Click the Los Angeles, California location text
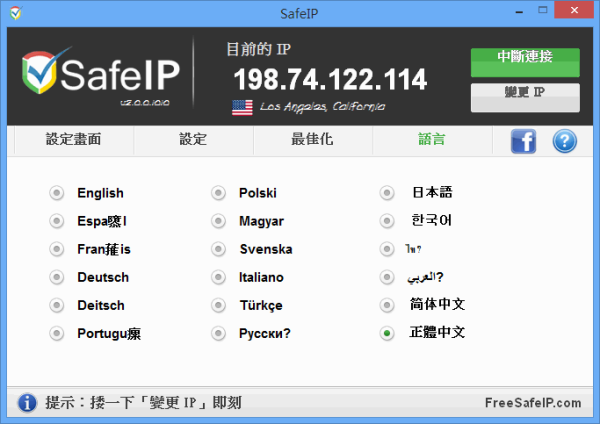The image size is (600, 424). 322,107
